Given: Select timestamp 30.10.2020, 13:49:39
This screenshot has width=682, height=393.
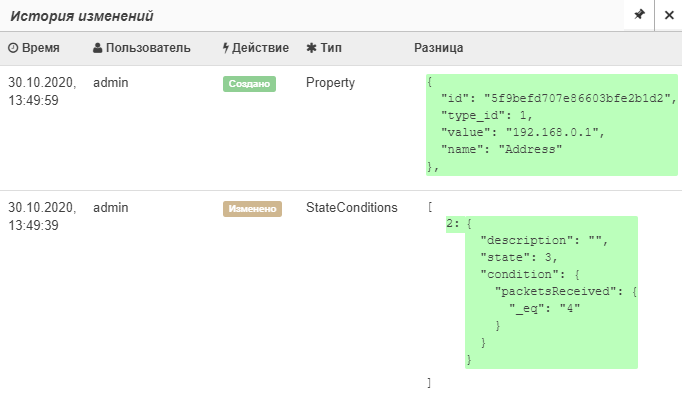Looking at the screenshot, I should tap(42, 216).
